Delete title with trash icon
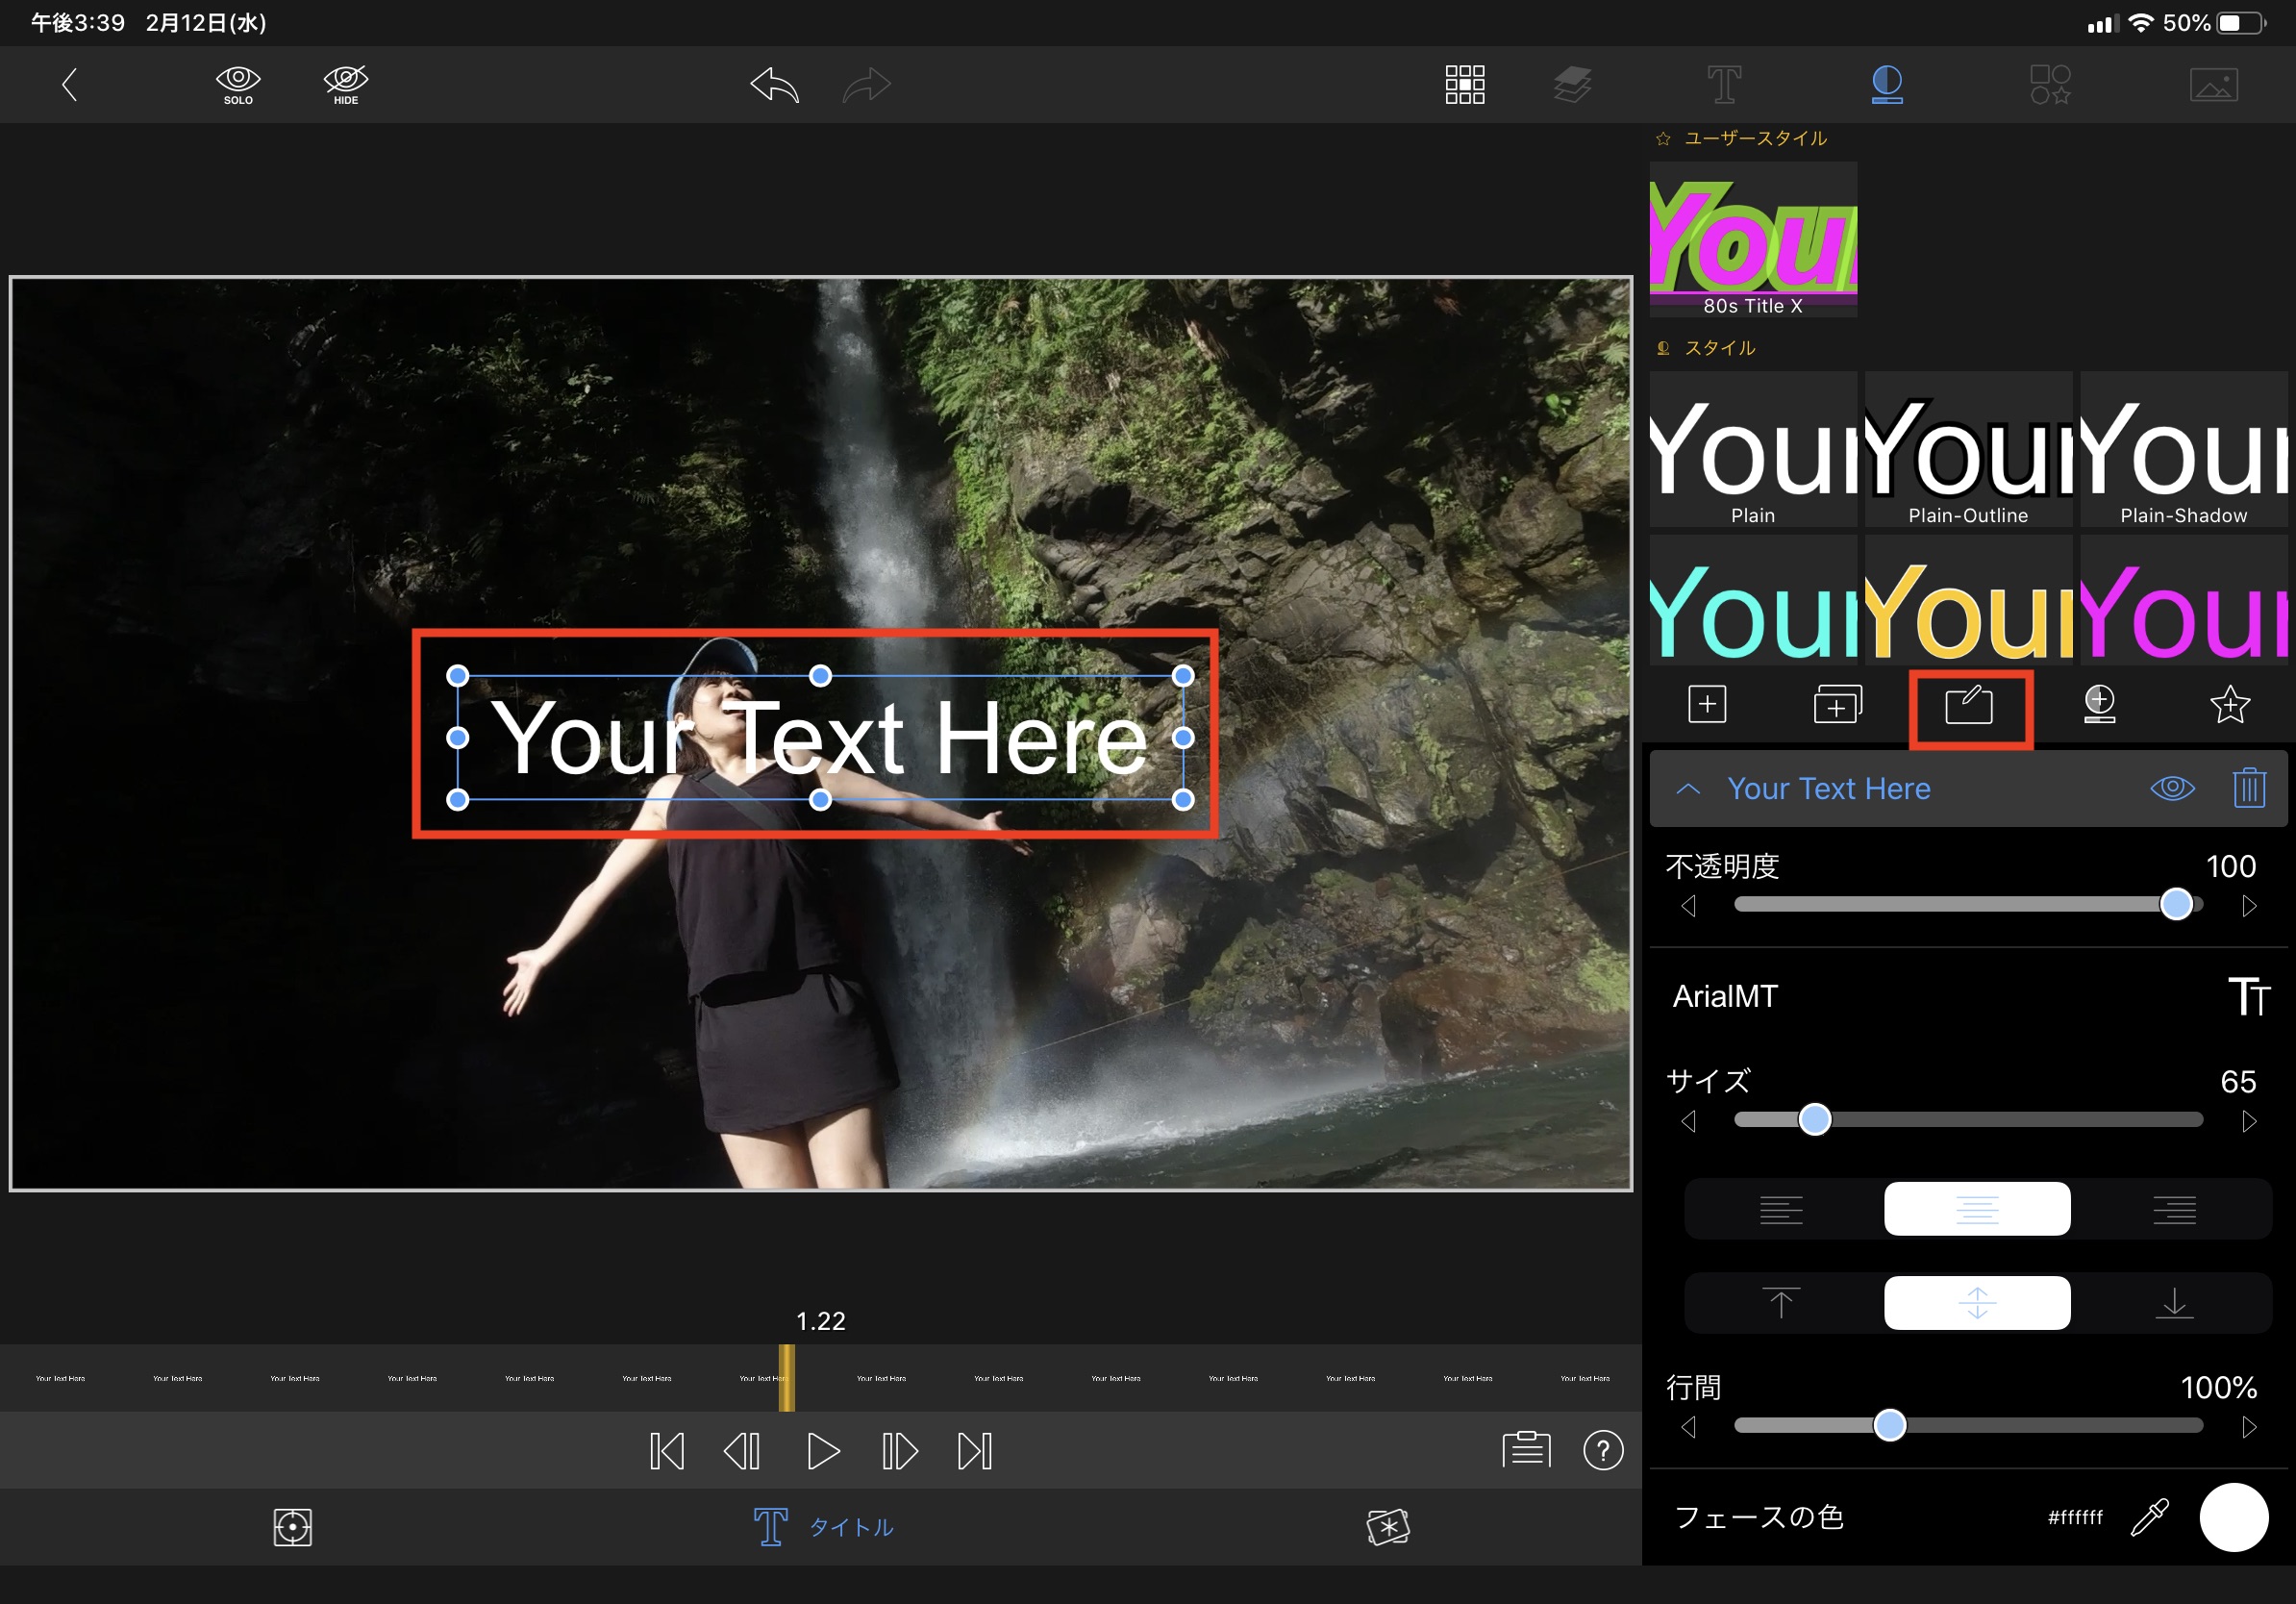The width and height of the screenshot is (2296, 1604). [2249, 788]
